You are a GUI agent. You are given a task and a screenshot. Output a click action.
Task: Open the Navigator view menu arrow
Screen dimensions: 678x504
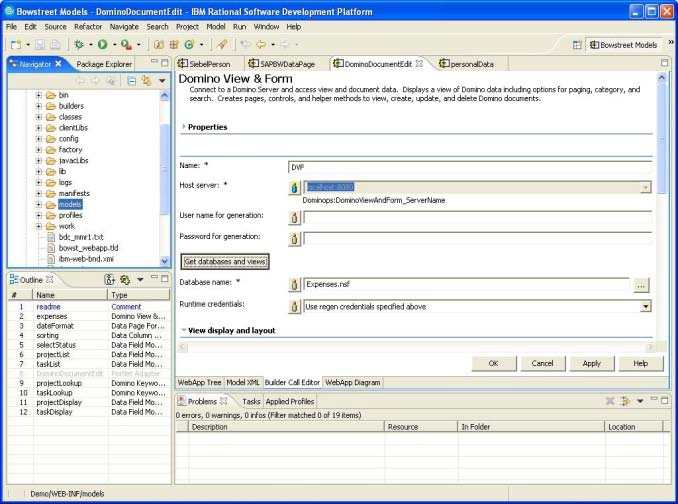tap(162, 81)
